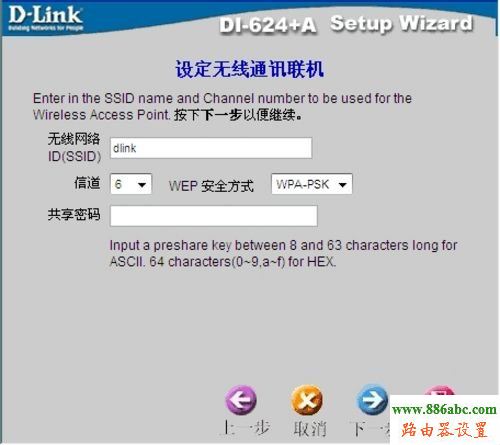Viewport: 500px width, 445px height.
Task: Click the arrow on the channel combo box
Action: click(x=142, y=184)
